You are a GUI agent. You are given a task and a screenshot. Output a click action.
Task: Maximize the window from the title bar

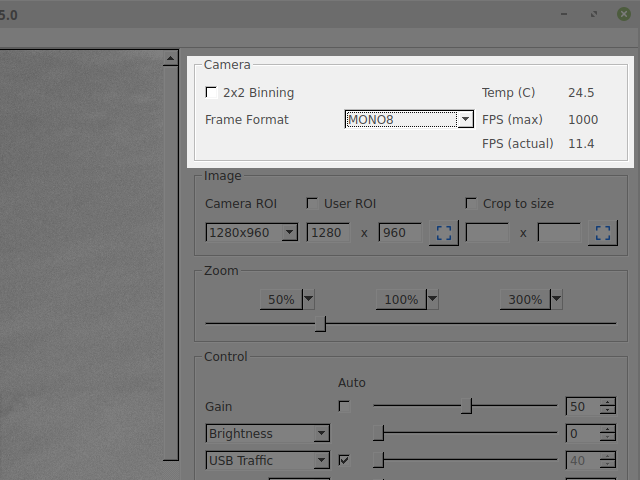click(x=594, y=14)
